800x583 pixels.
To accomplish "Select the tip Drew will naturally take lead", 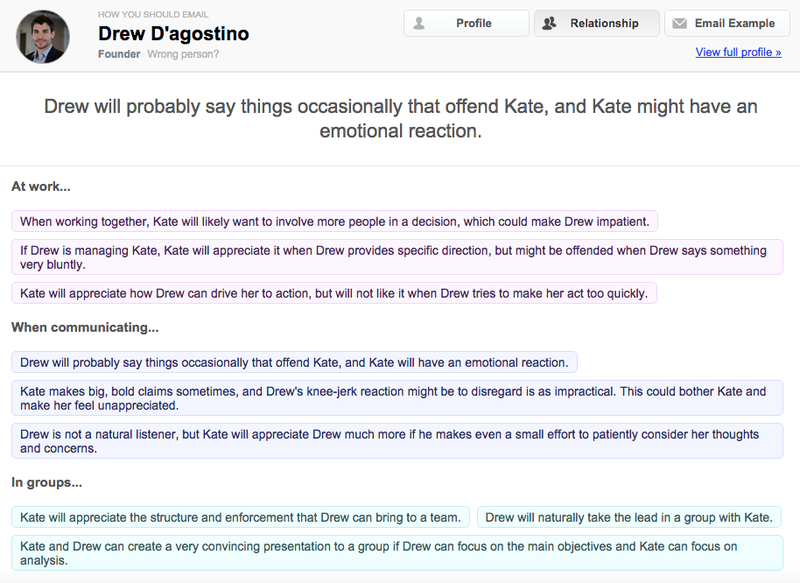I will click(629, 517).
